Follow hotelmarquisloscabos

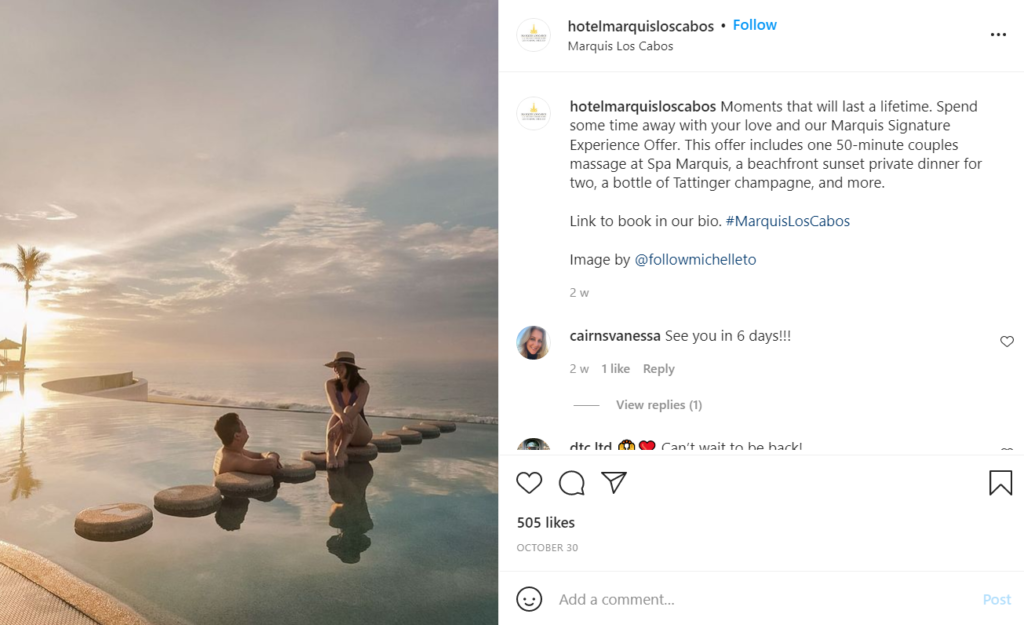click(x=754, y=26)
